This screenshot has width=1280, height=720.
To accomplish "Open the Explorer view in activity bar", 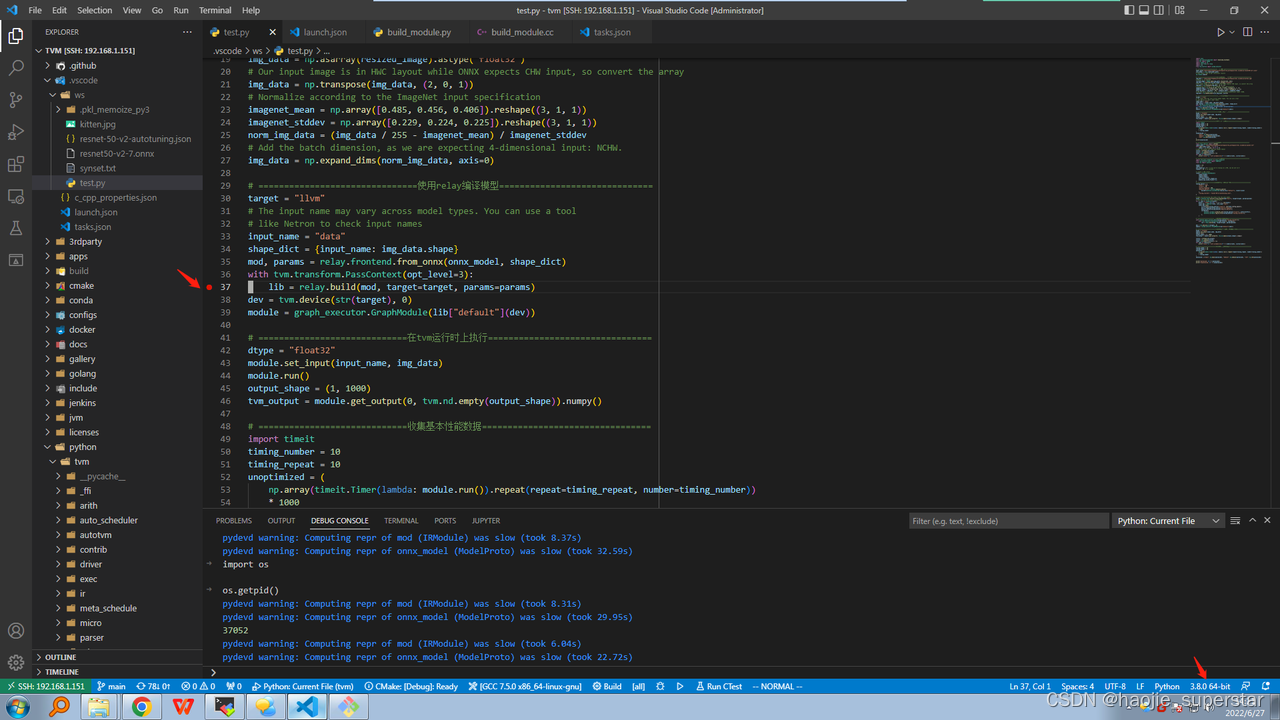I will click(x=16, y=36).
